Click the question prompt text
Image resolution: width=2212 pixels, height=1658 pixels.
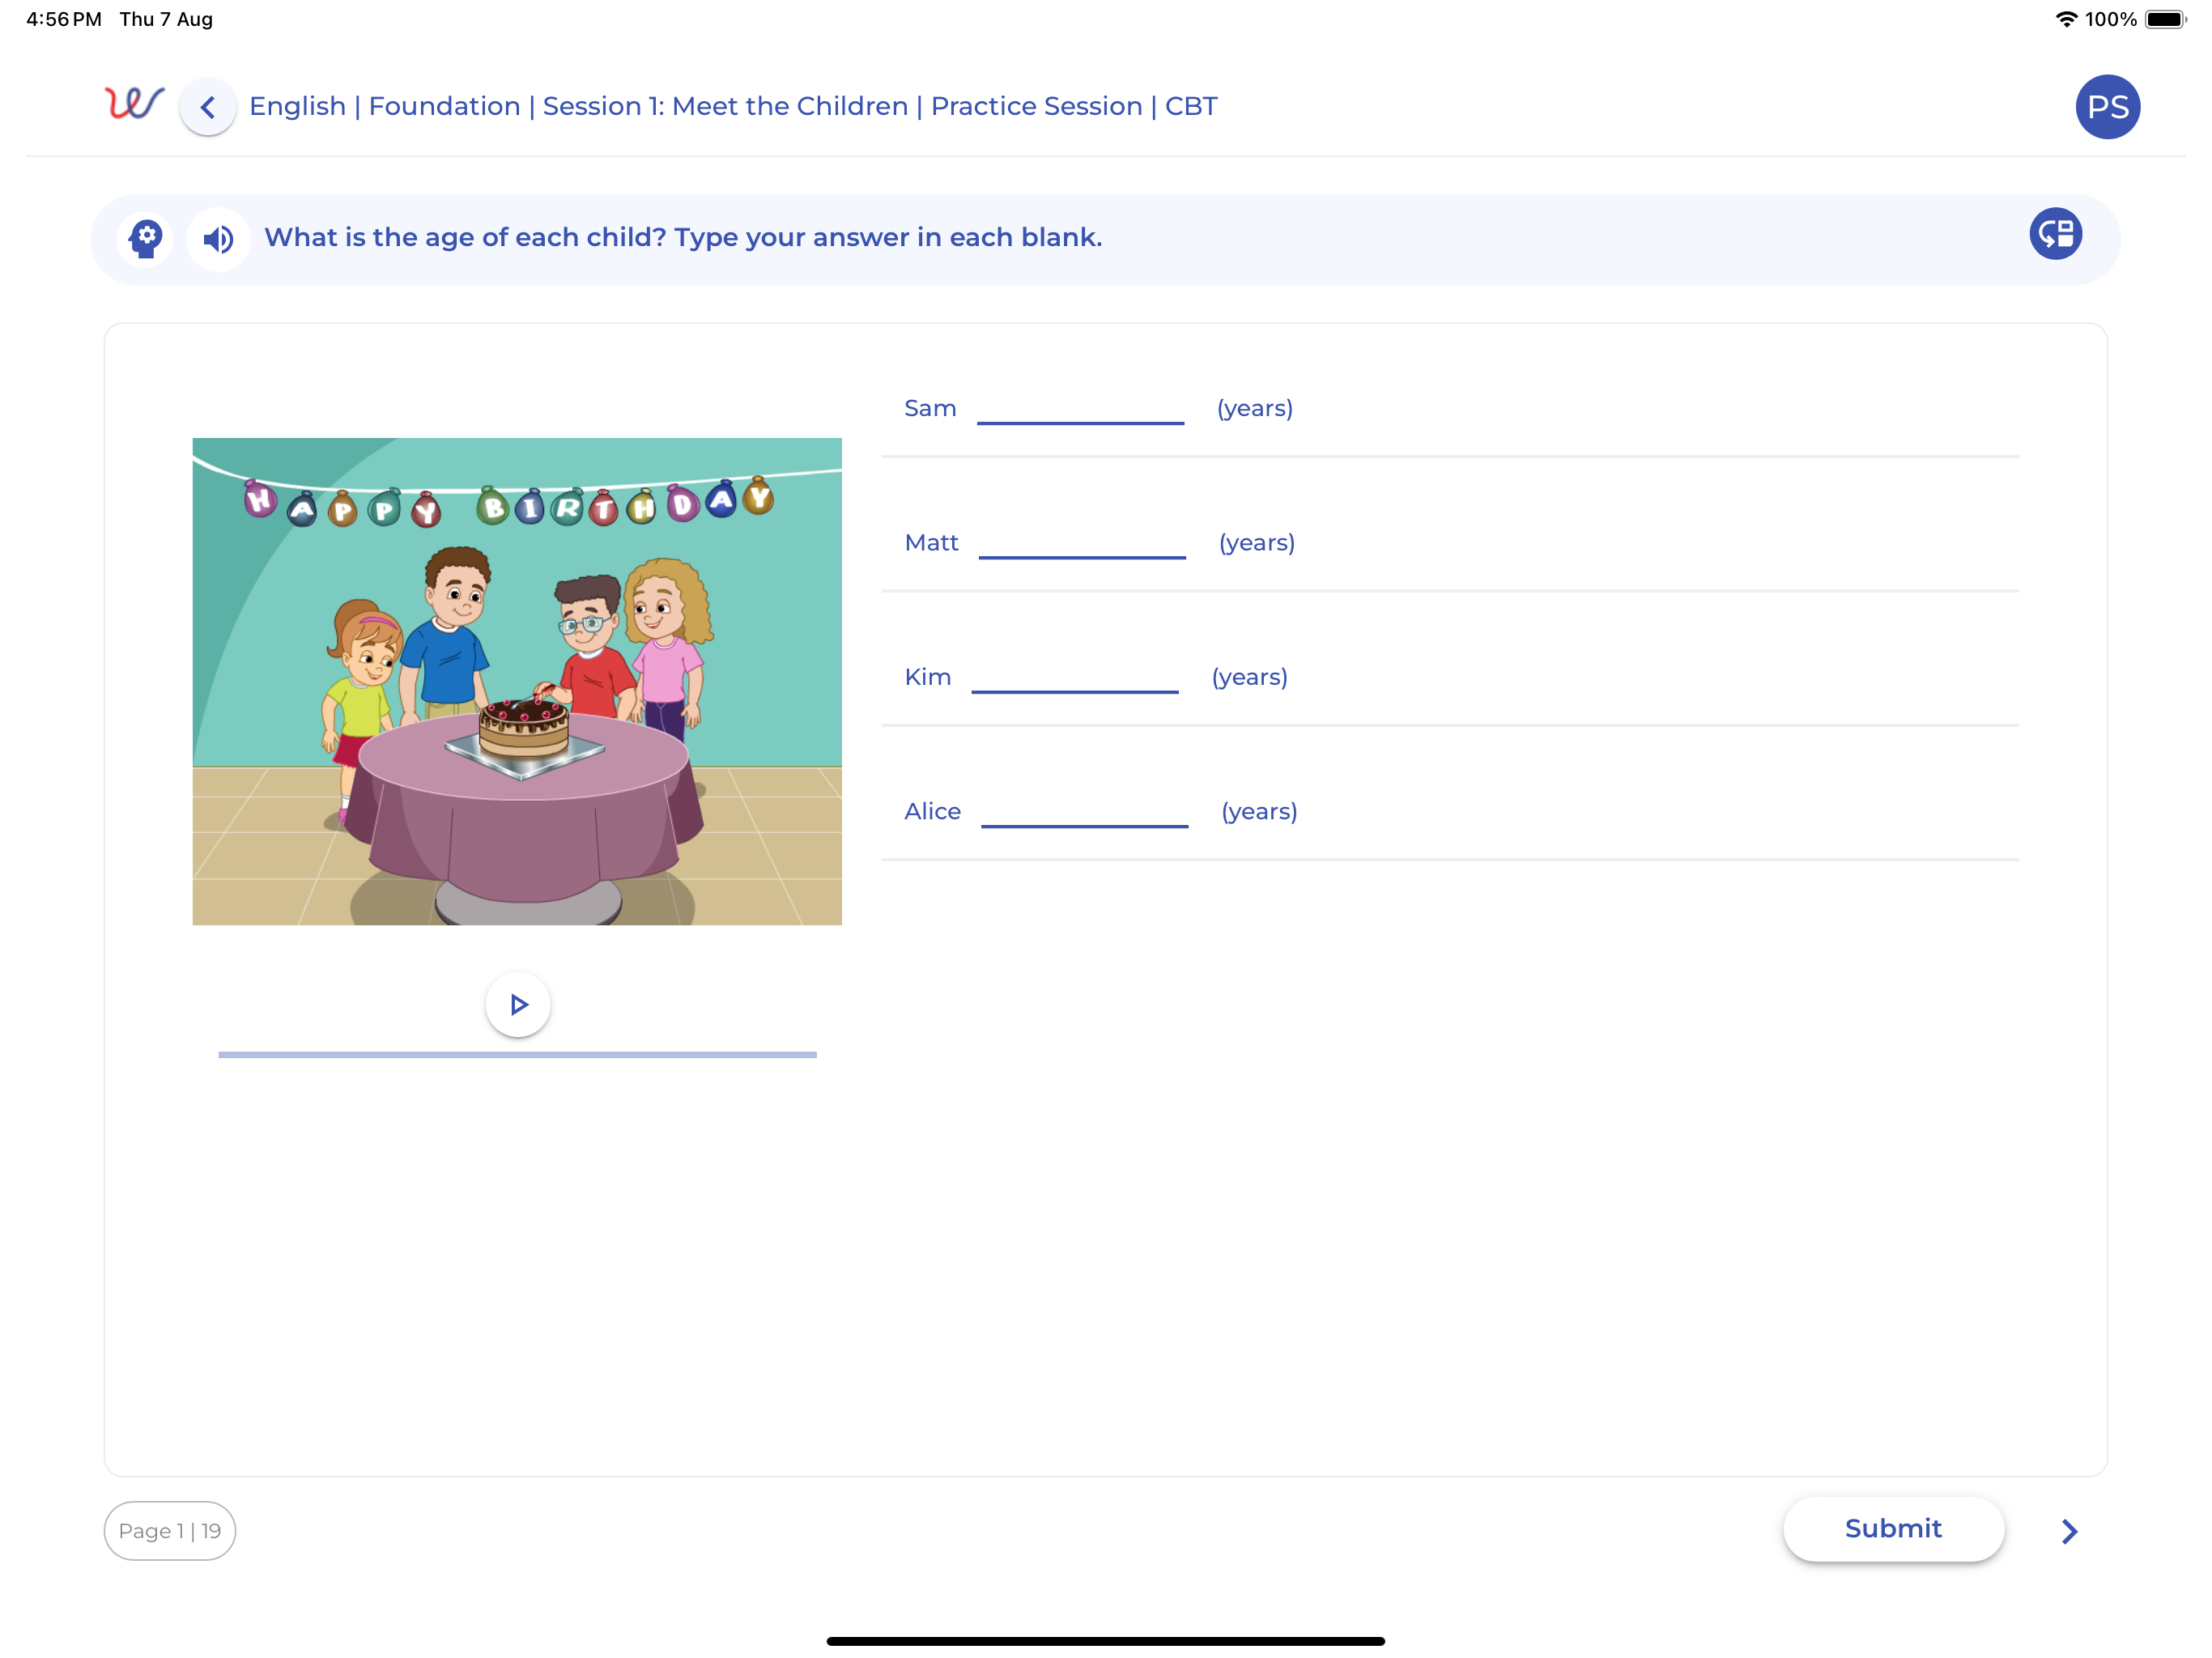[683, 237]
